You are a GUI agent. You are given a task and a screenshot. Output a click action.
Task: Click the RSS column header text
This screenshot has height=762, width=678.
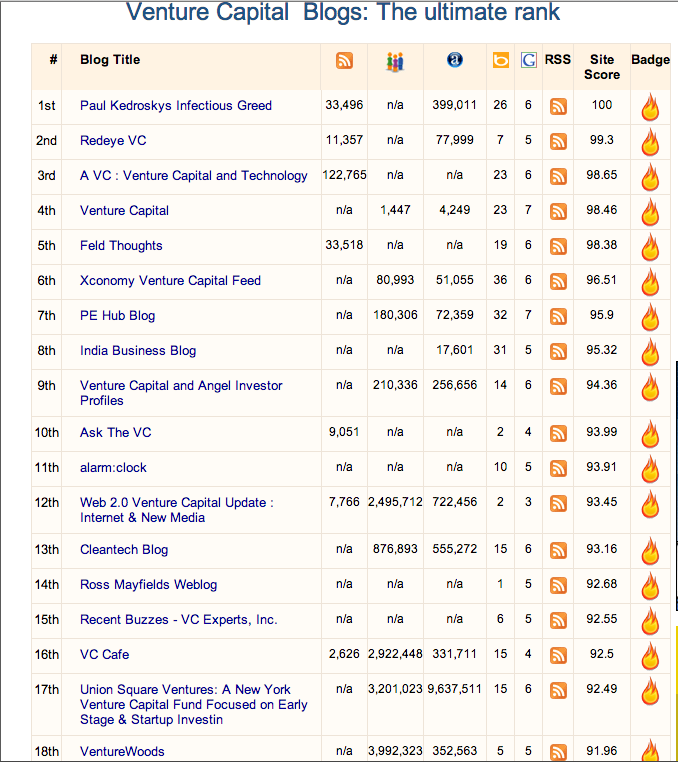(557, 59)
